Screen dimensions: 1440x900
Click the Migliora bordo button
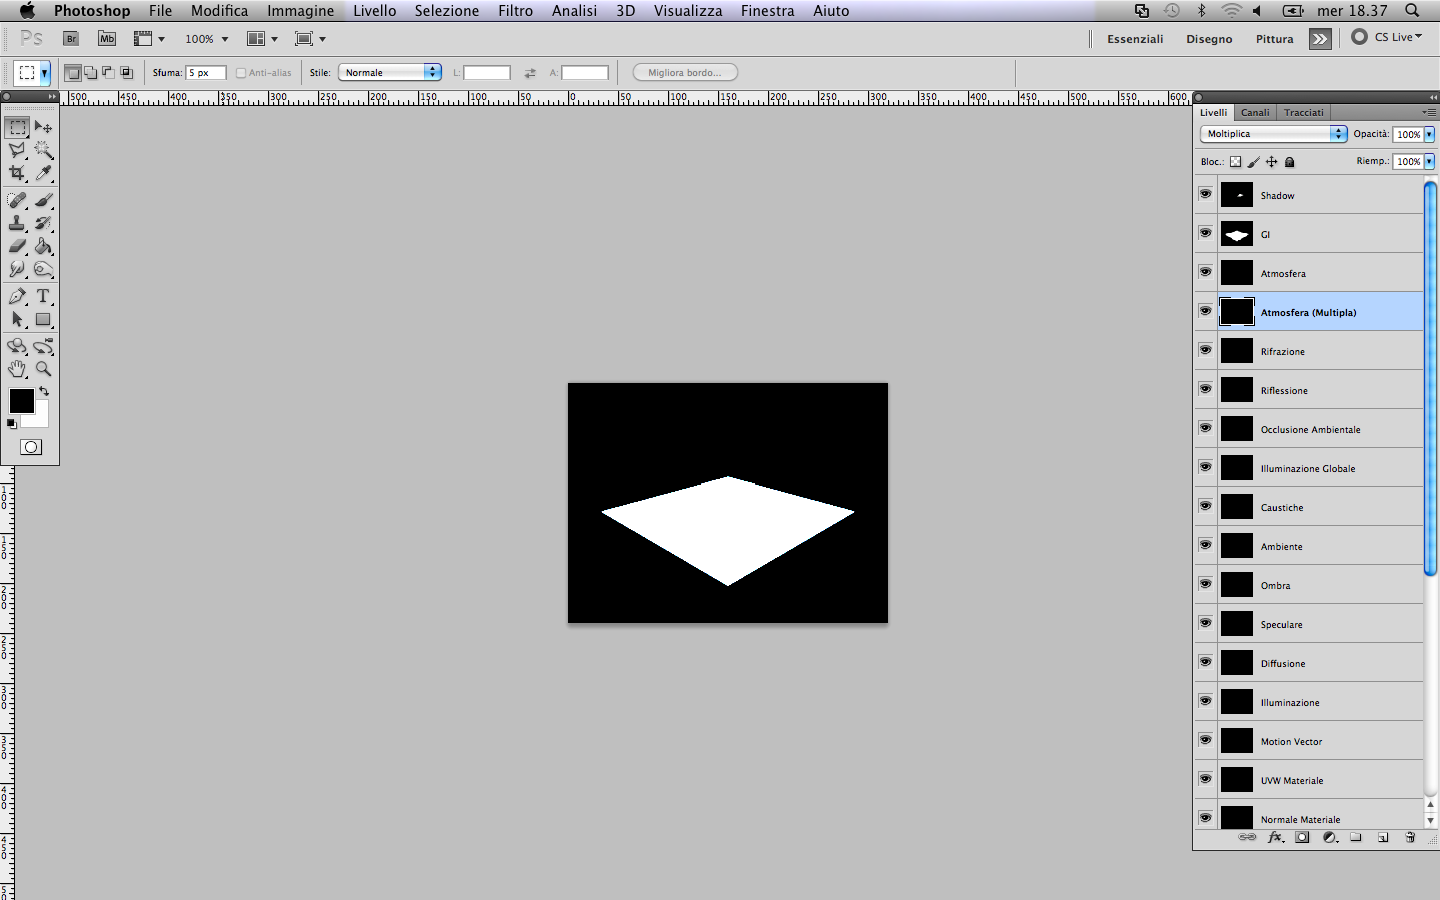coord(685,72)
